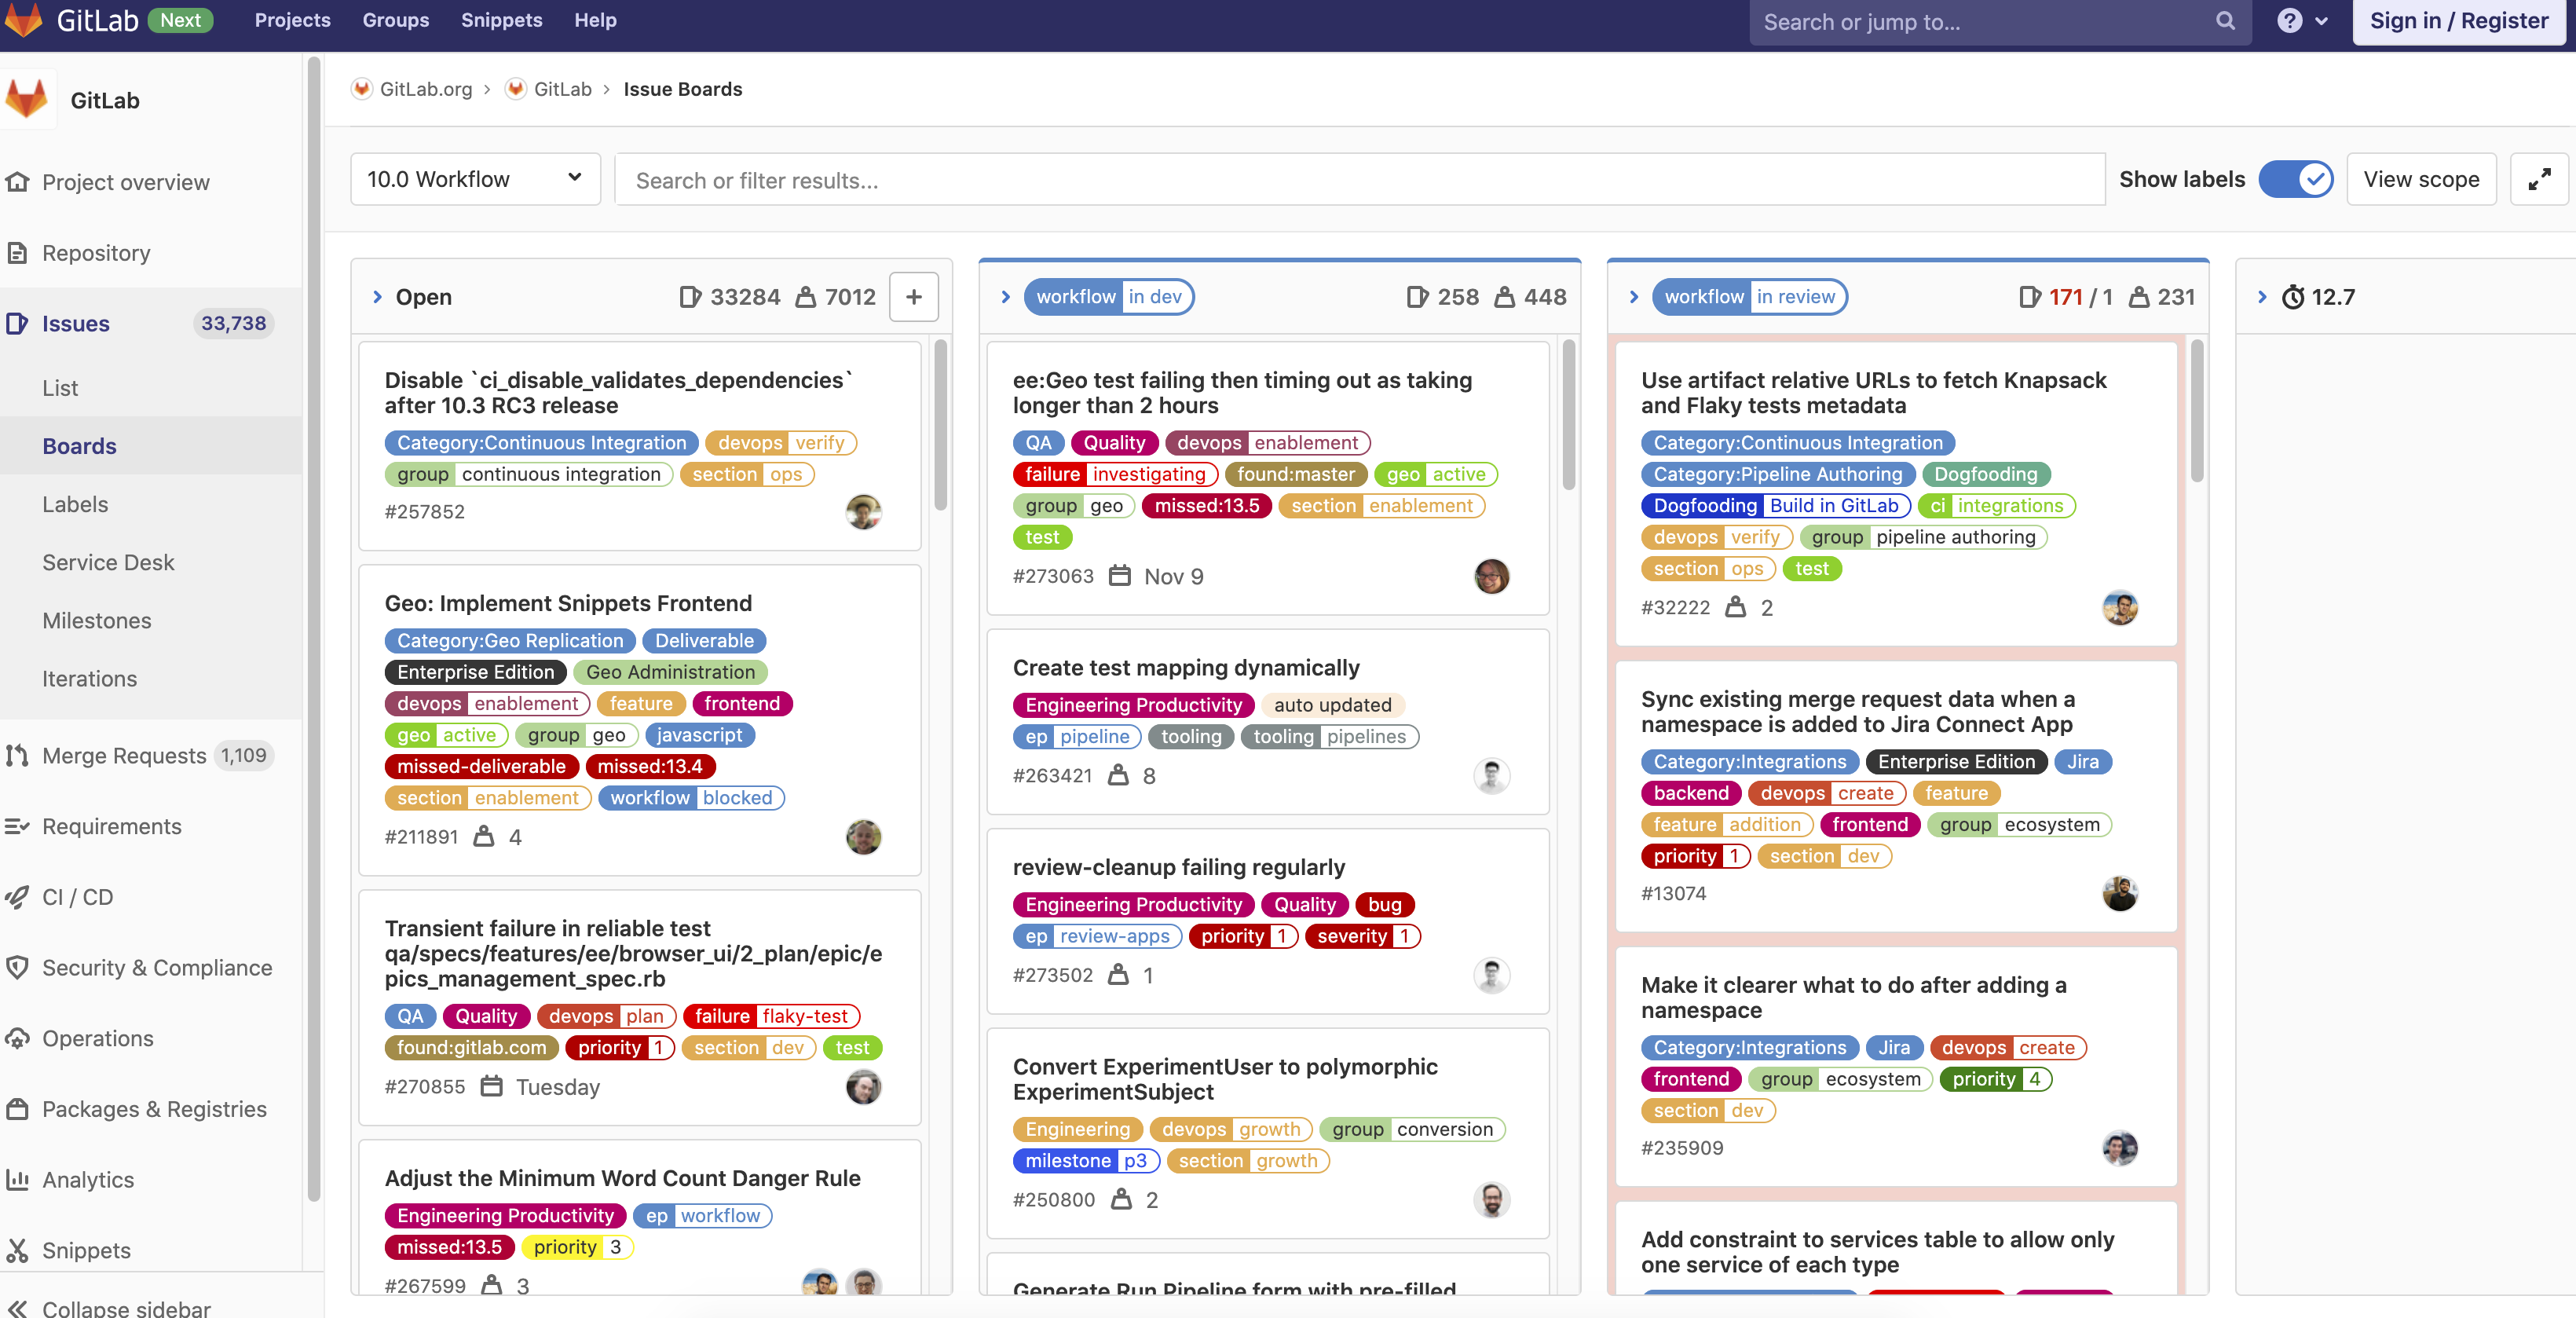Disable the Show labels toggle

pyautogui.click(x=2296, y=179)
